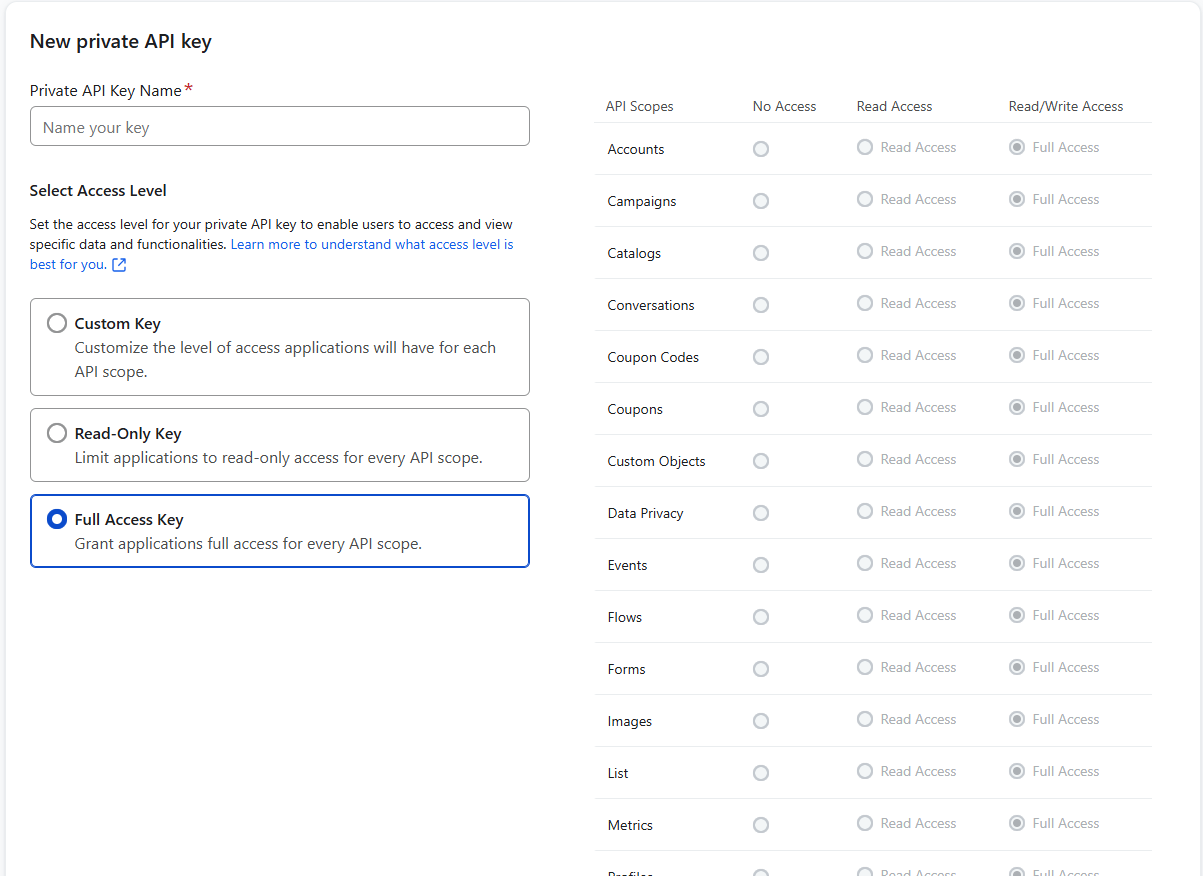Set Custom Objects scope to No Access
The height and width of the screenshot is (876, 1203).
tap(761, 461)
